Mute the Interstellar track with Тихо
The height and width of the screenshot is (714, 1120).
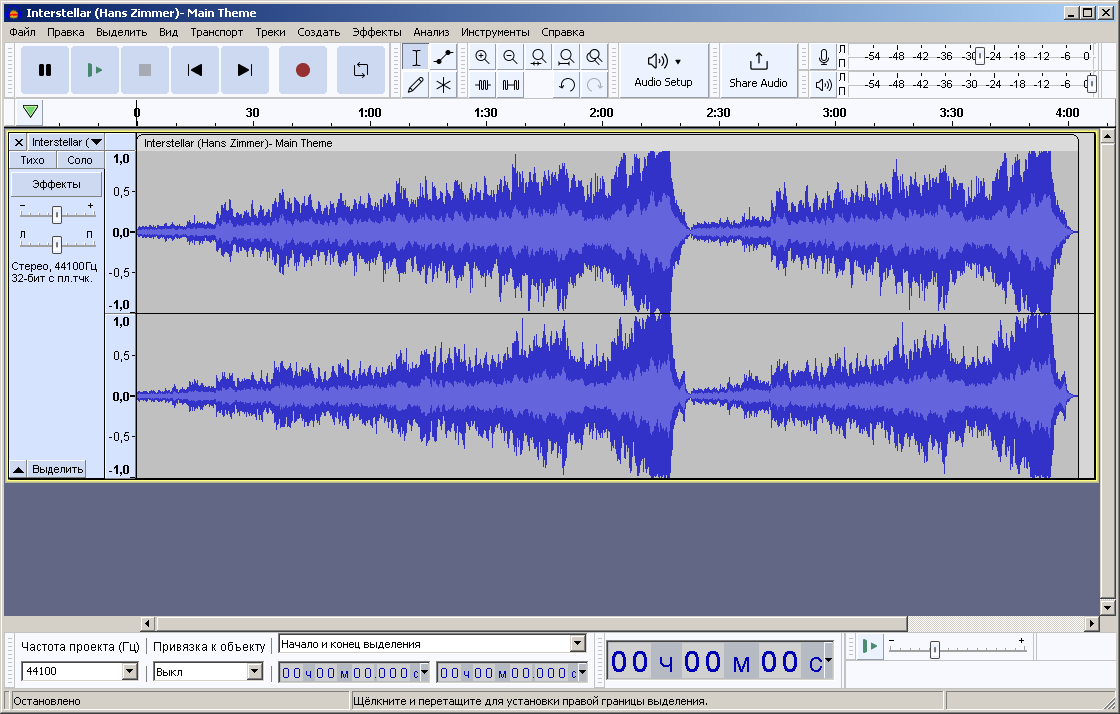pos(31,160)
